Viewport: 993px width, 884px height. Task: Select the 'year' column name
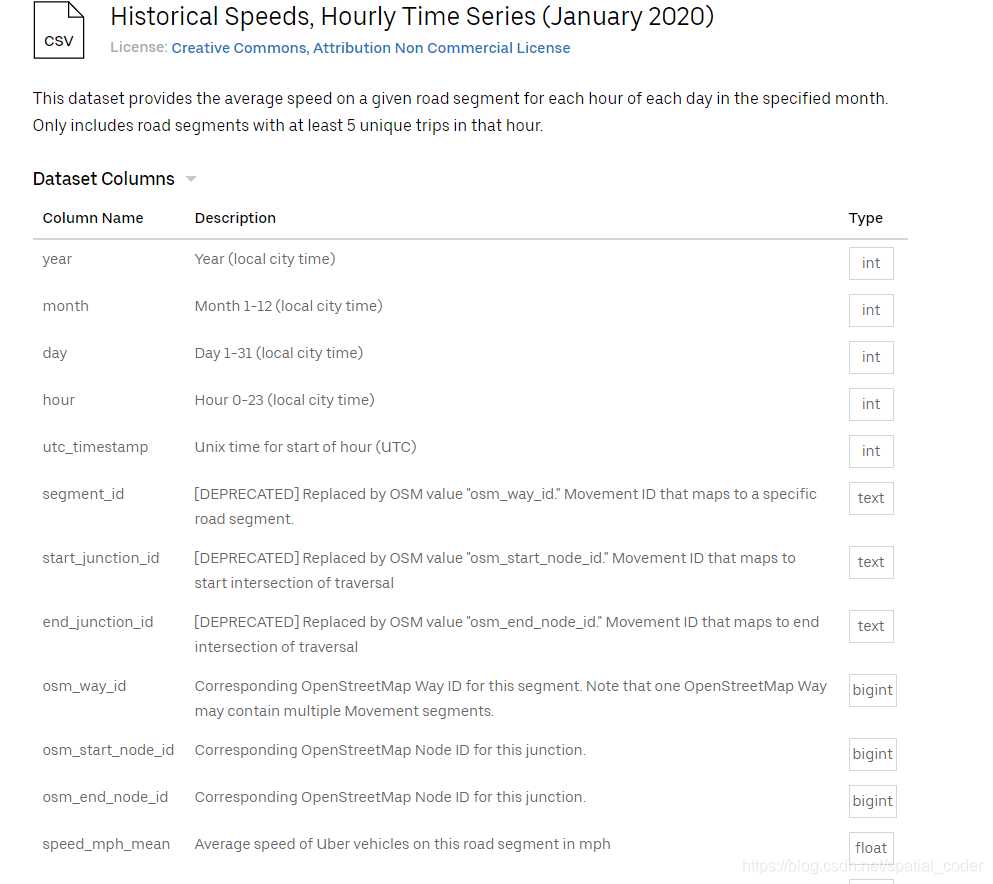click(x=57, y=259)
